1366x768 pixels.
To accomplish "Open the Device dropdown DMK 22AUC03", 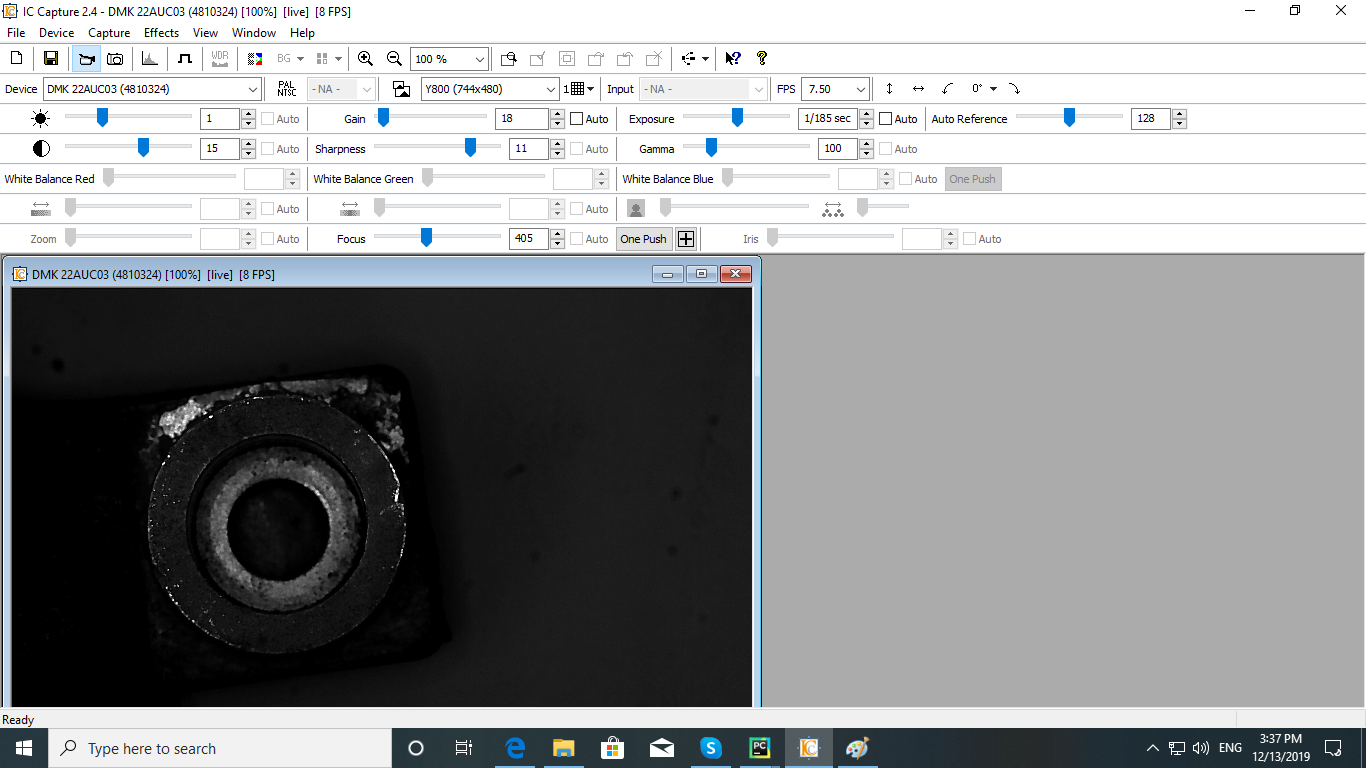I will [152, 89].
